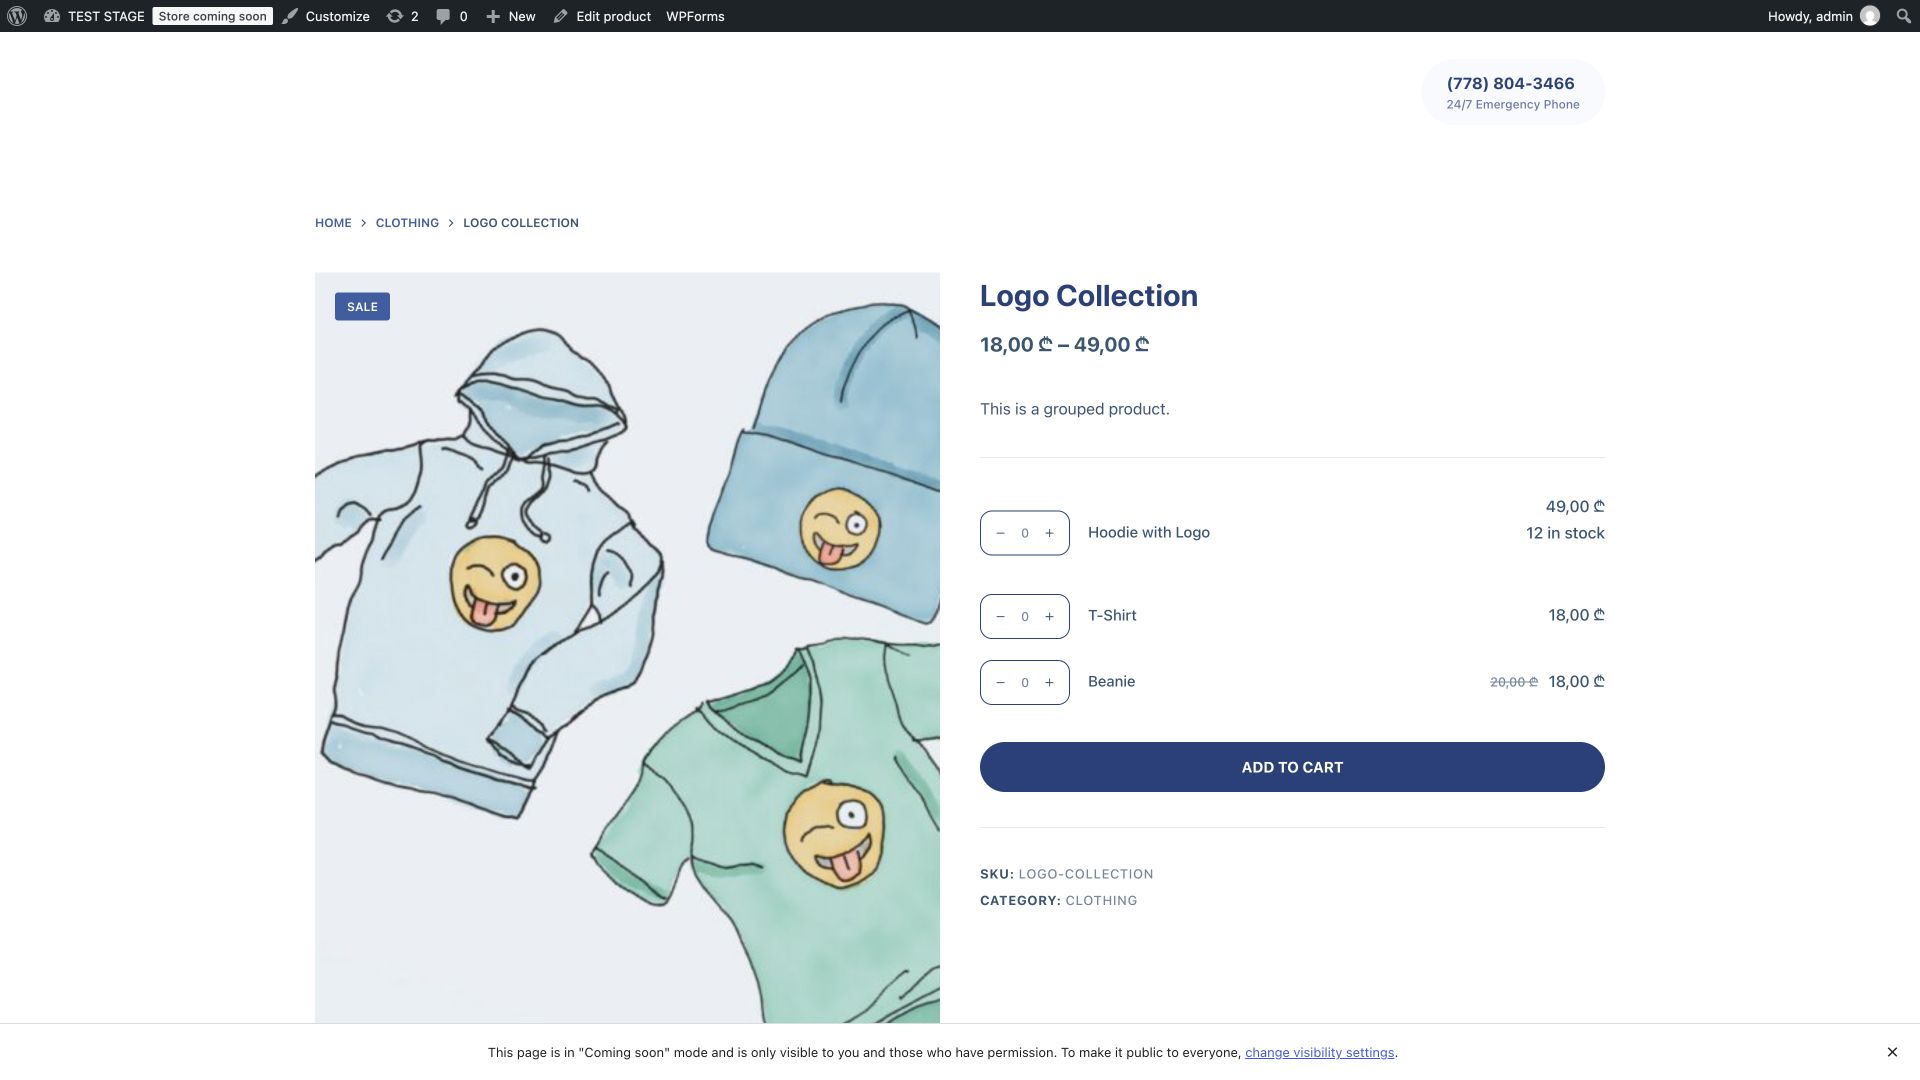Focus the T-Shirt quantity field
This screenshot has height=1080, width=1920.
[x=1024, y=616]
